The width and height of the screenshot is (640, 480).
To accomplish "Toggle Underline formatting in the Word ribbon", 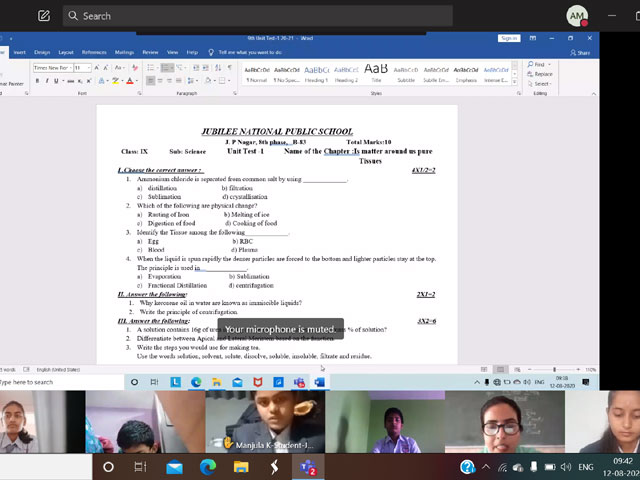I will coord(55,81).
